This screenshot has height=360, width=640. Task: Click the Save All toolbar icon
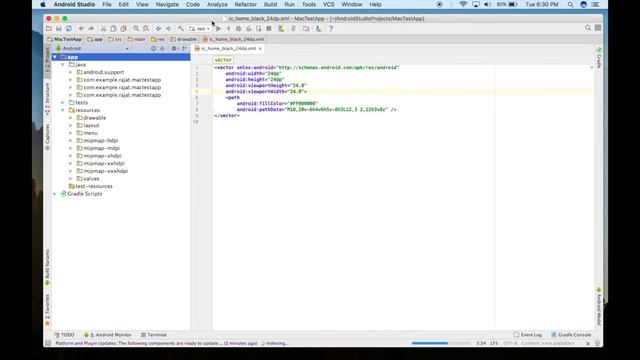(x=59, y=29)
